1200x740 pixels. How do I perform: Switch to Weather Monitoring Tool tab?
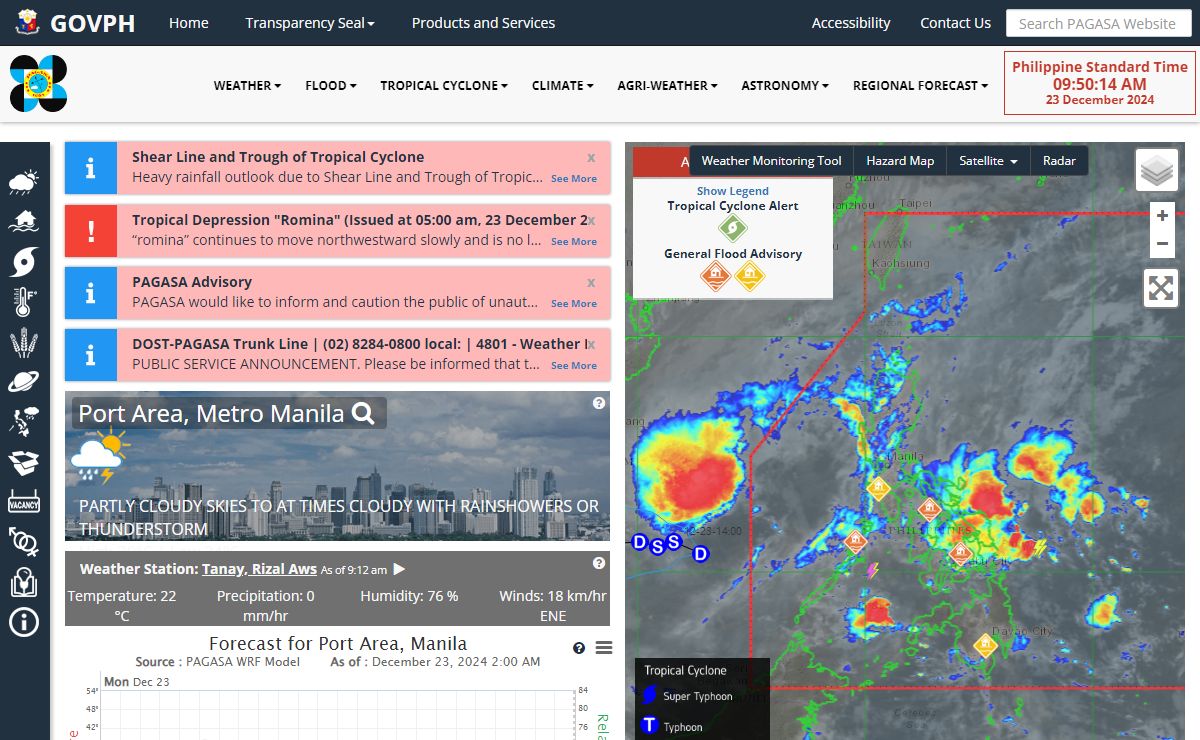(771, 161)
